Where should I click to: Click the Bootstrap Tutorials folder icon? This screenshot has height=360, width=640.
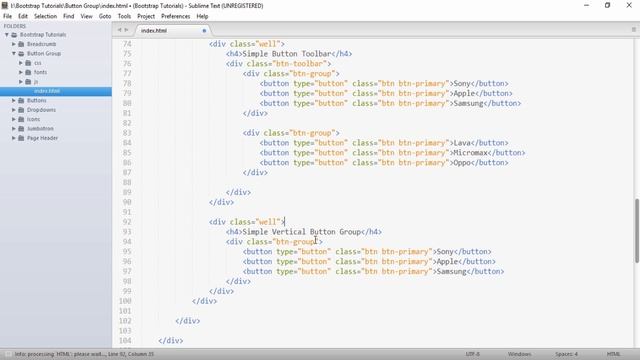(14, 35)
